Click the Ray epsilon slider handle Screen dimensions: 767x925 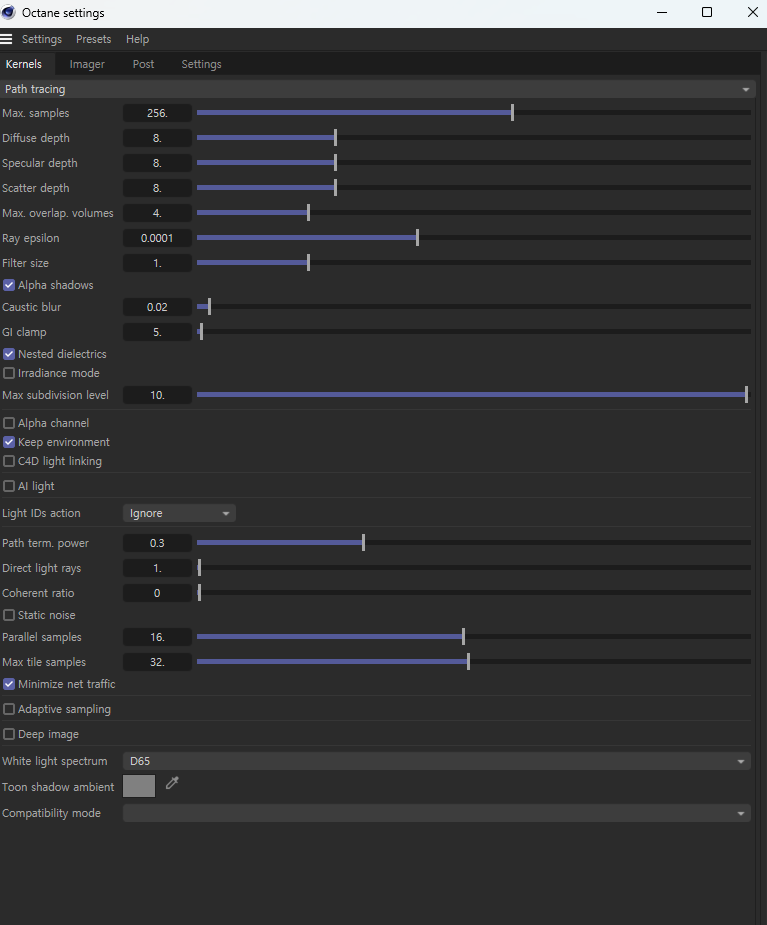click(x=417, y=238)
